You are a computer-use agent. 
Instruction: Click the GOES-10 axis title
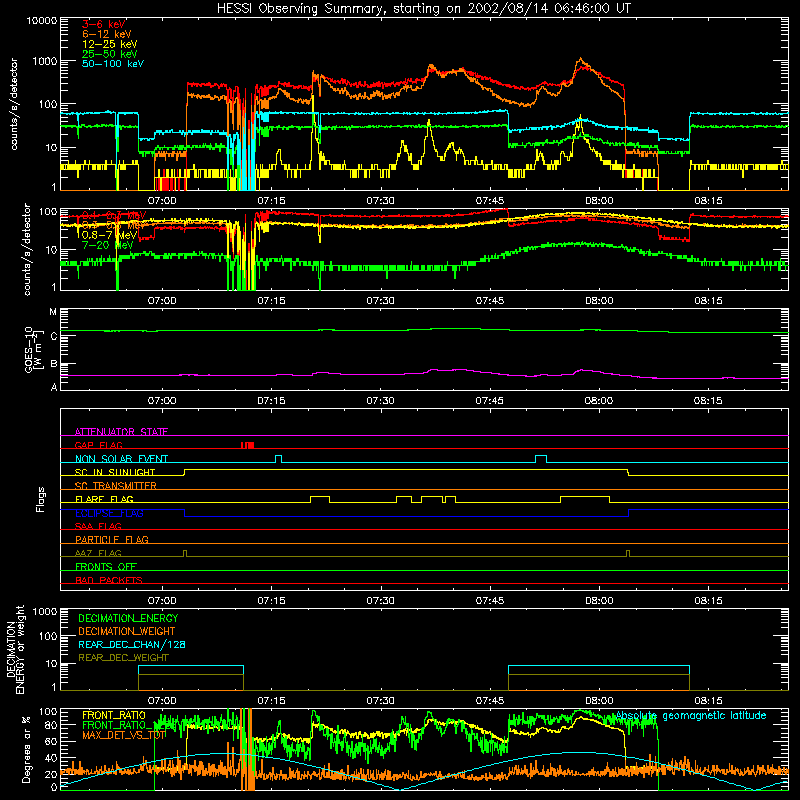coord(32,349)
